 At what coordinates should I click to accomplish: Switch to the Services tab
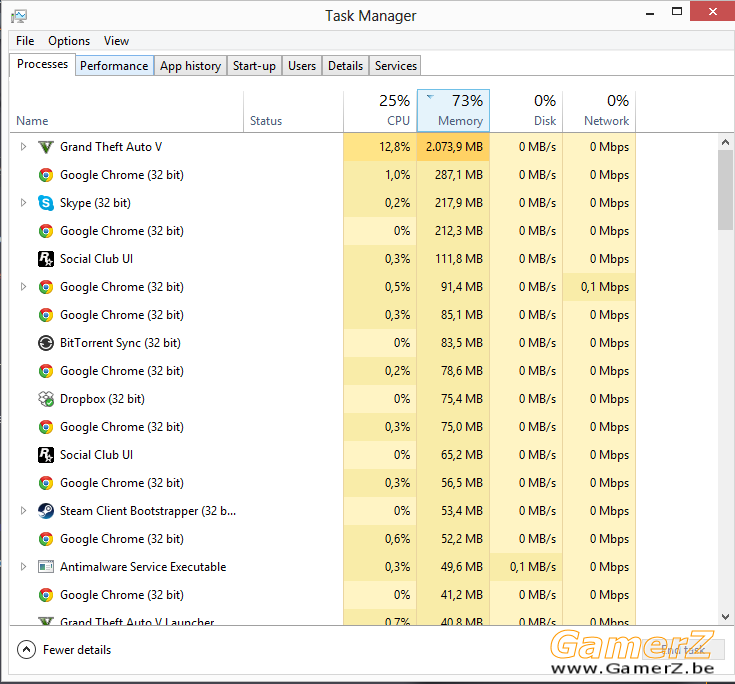(396, 66)
